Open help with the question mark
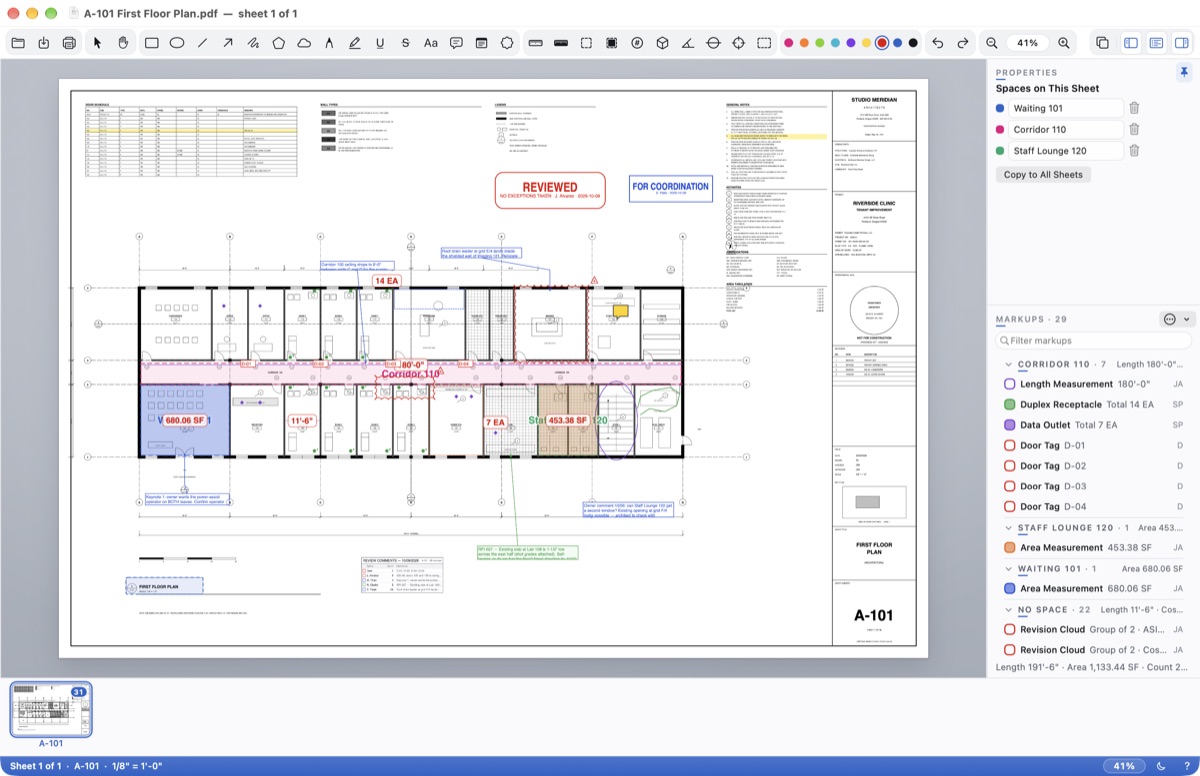 [x=1186, y=766]
